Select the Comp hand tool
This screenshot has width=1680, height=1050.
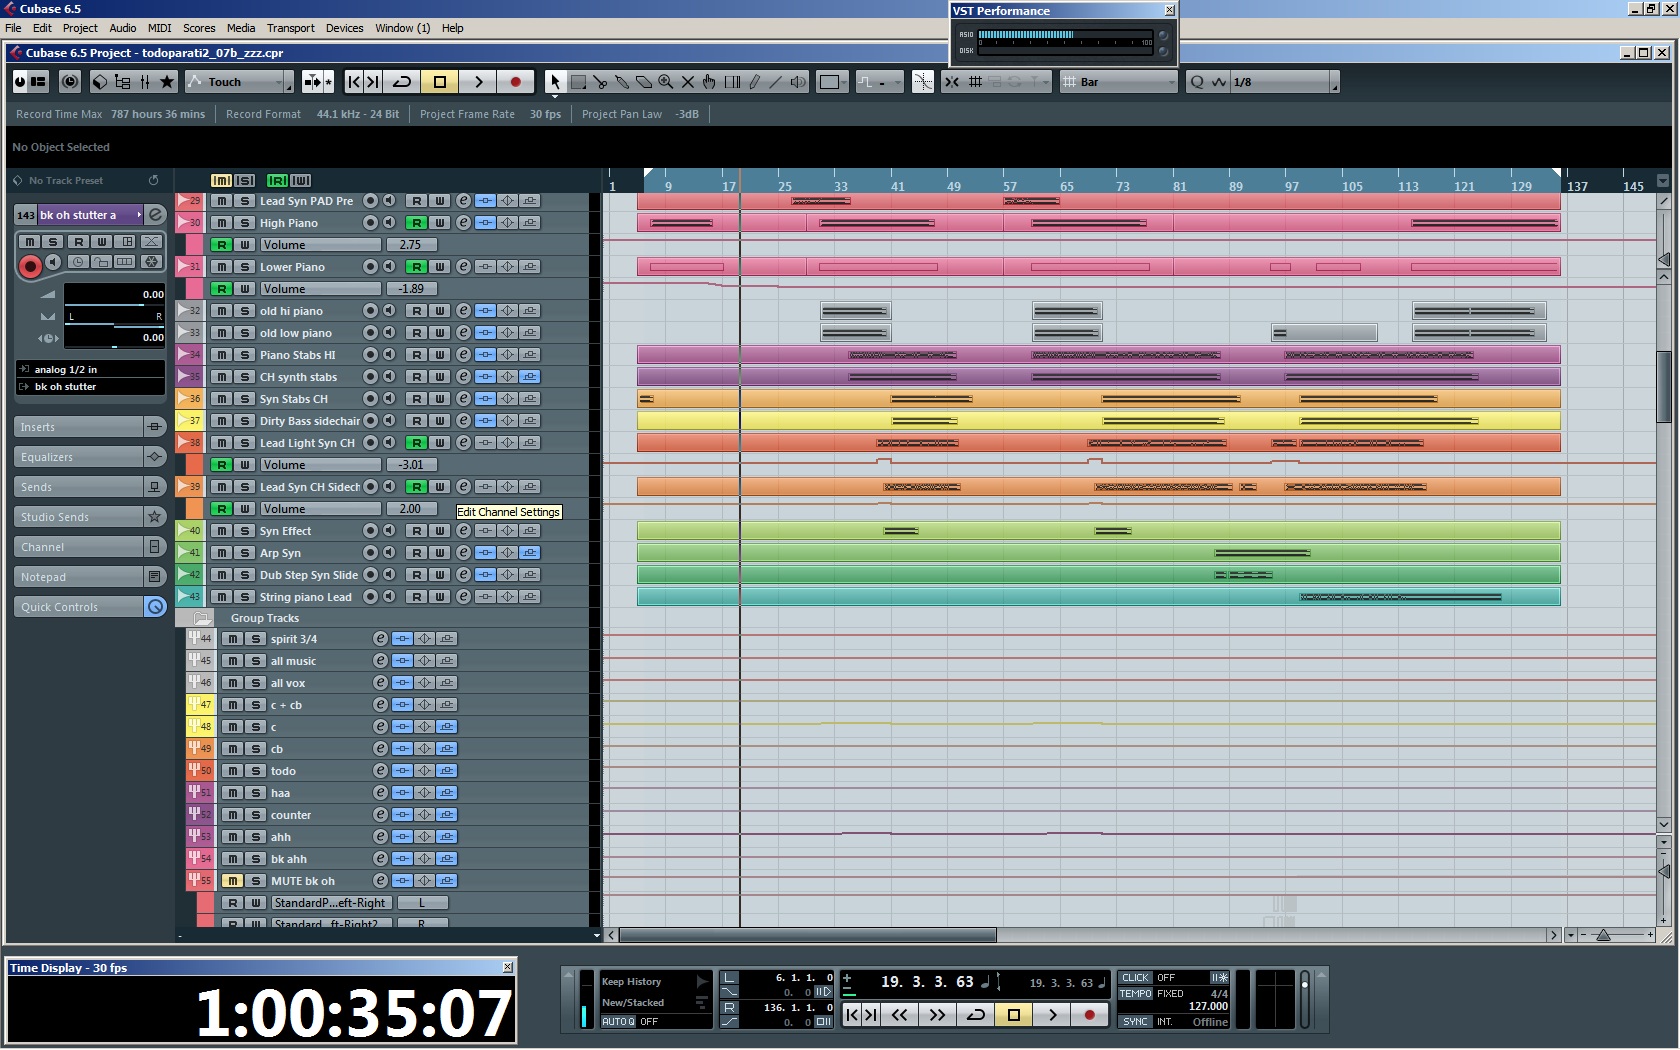[x=710, y=82]
